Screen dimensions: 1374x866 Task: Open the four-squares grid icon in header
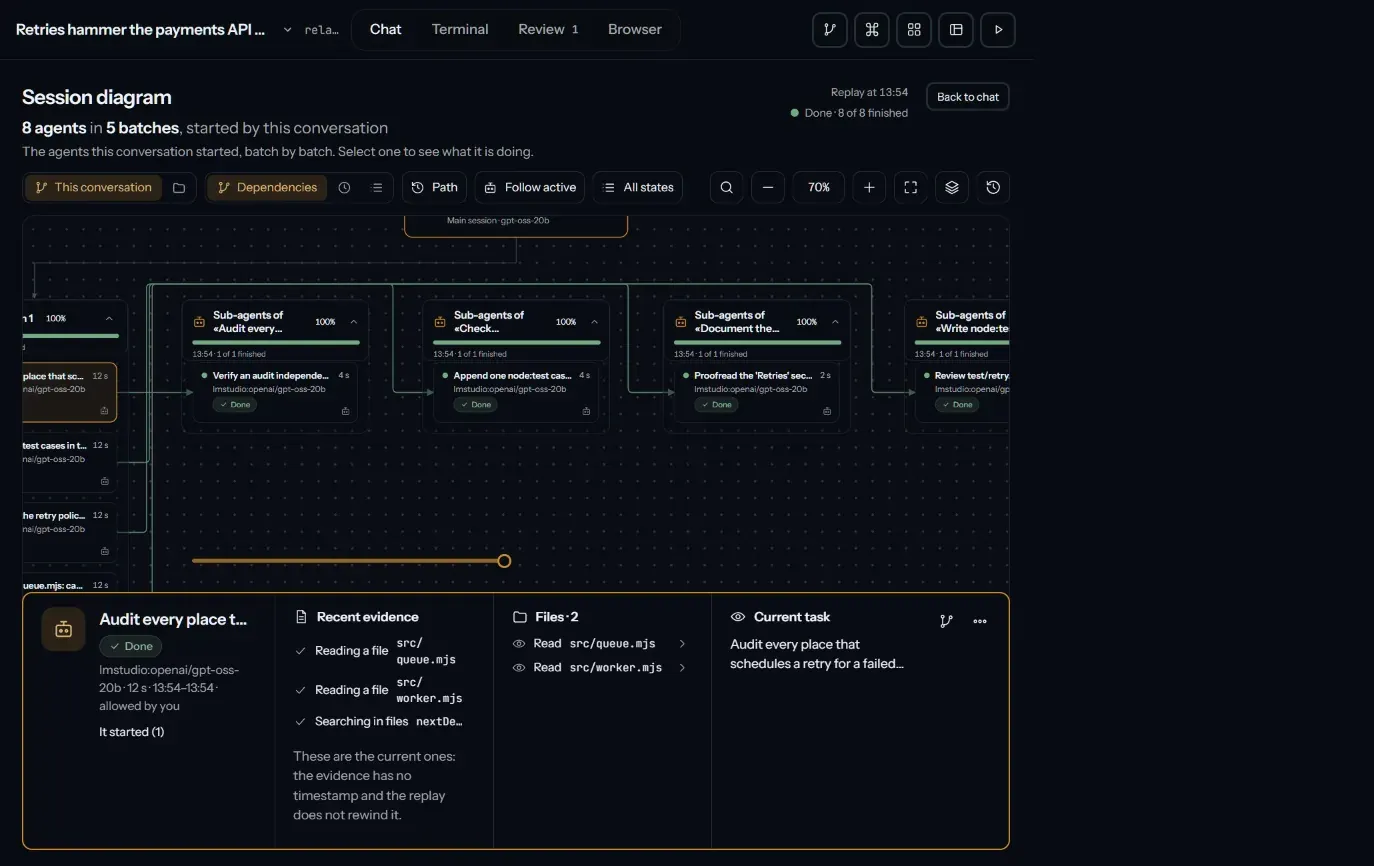click(914, 30)
